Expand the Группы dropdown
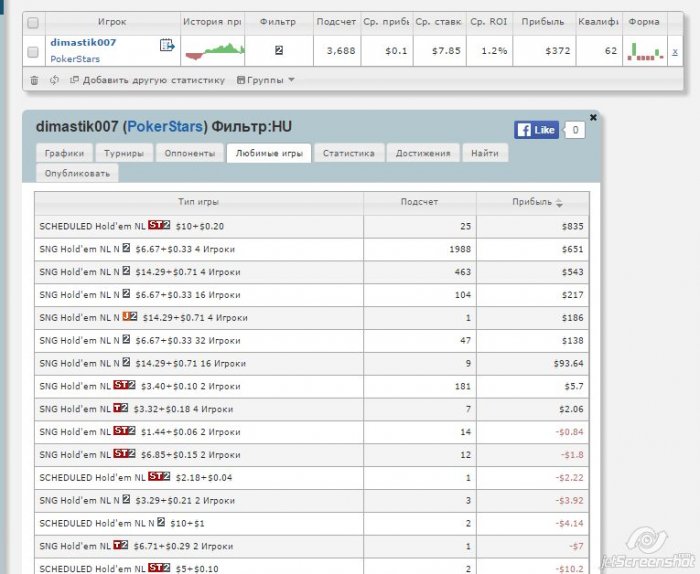This screenshot has width=700, height=574. 265,80
